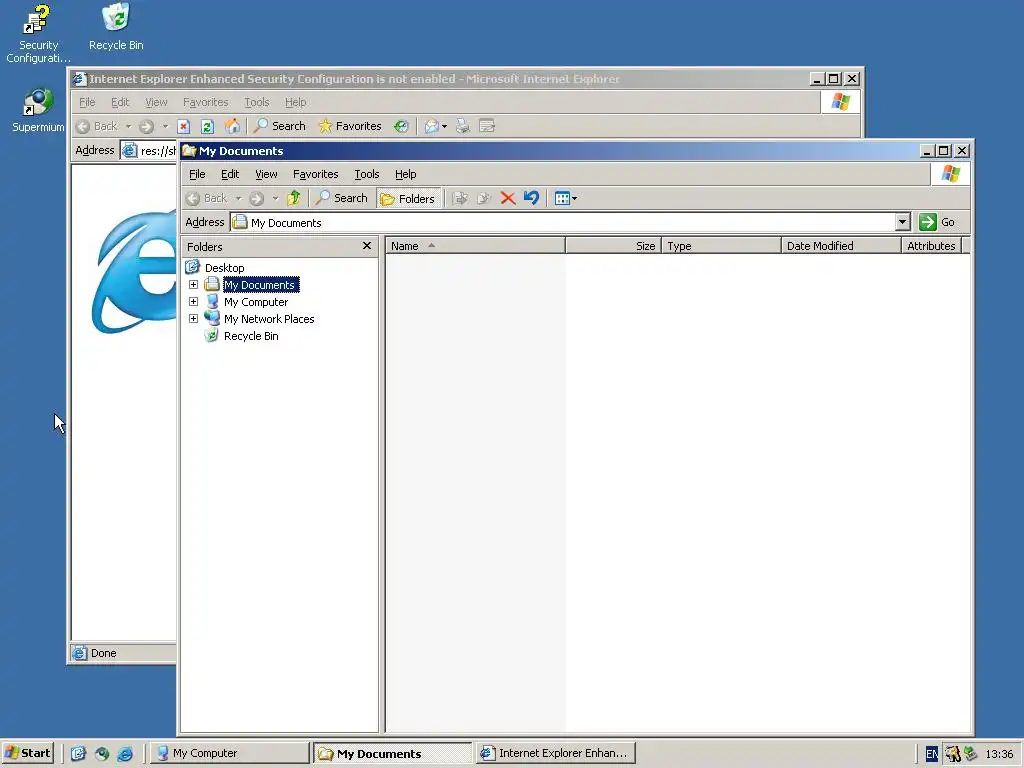This screenshot has height=768, width=1024.
Task: Click the Home icon in Internet Explorer toolbar
Action: click(x=232, y=126)
